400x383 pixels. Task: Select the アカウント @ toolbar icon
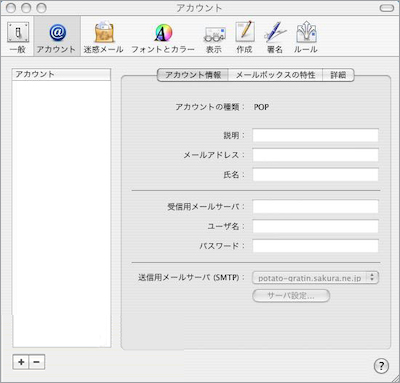(57, 37)
